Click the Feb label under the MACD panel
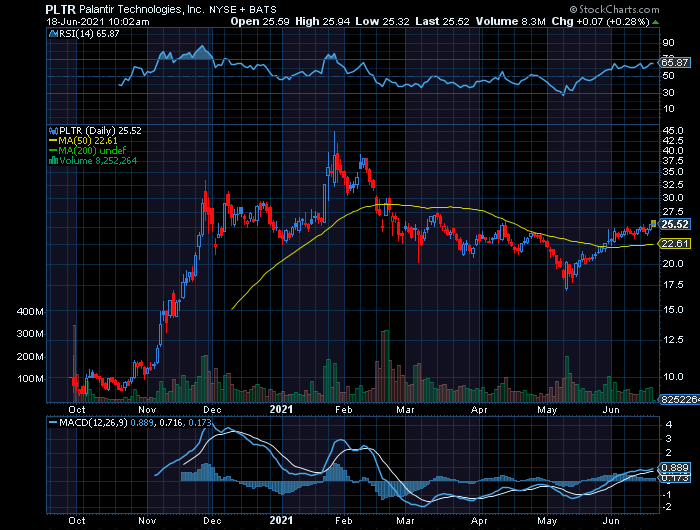 coord(344,521)
